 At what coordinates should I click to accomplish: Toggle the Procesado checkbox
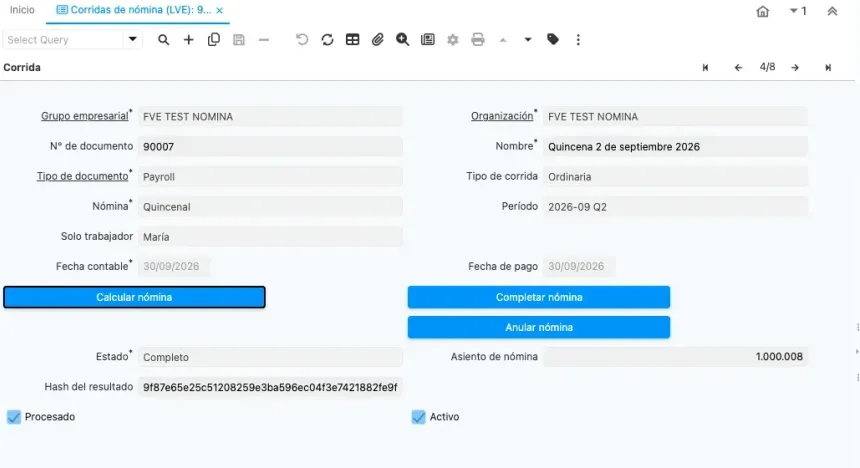(x=14, y=417)
